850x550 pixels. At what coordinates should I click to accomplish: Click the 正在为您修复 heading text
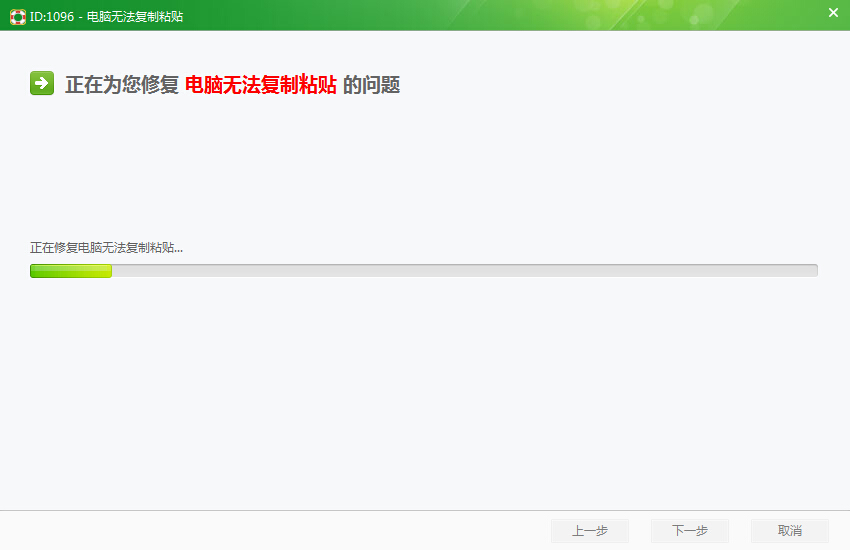coord(121,85)
